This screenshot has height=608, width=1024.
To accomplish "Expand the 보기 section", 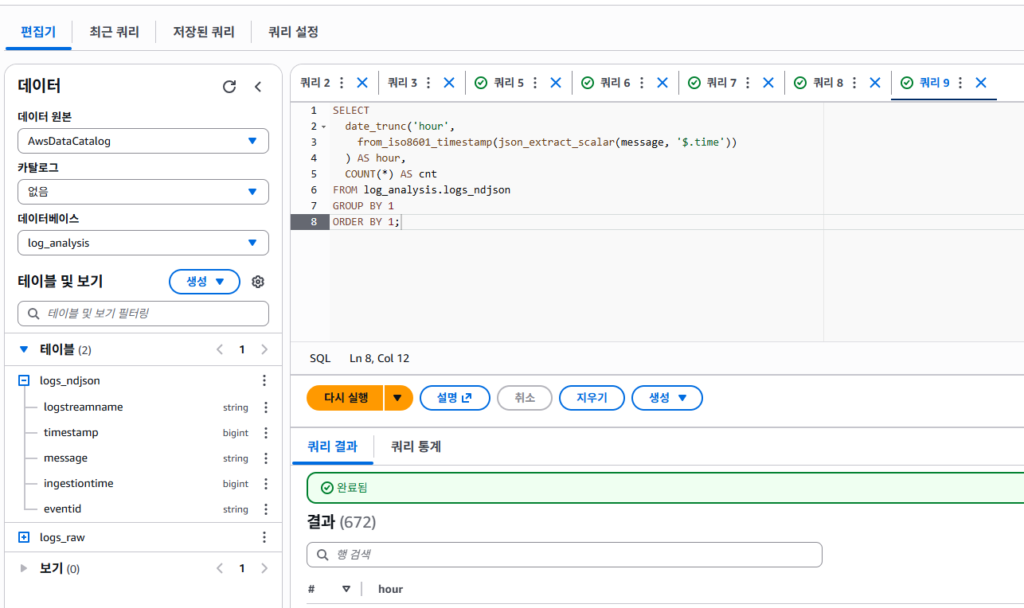I will coord(24,569).
